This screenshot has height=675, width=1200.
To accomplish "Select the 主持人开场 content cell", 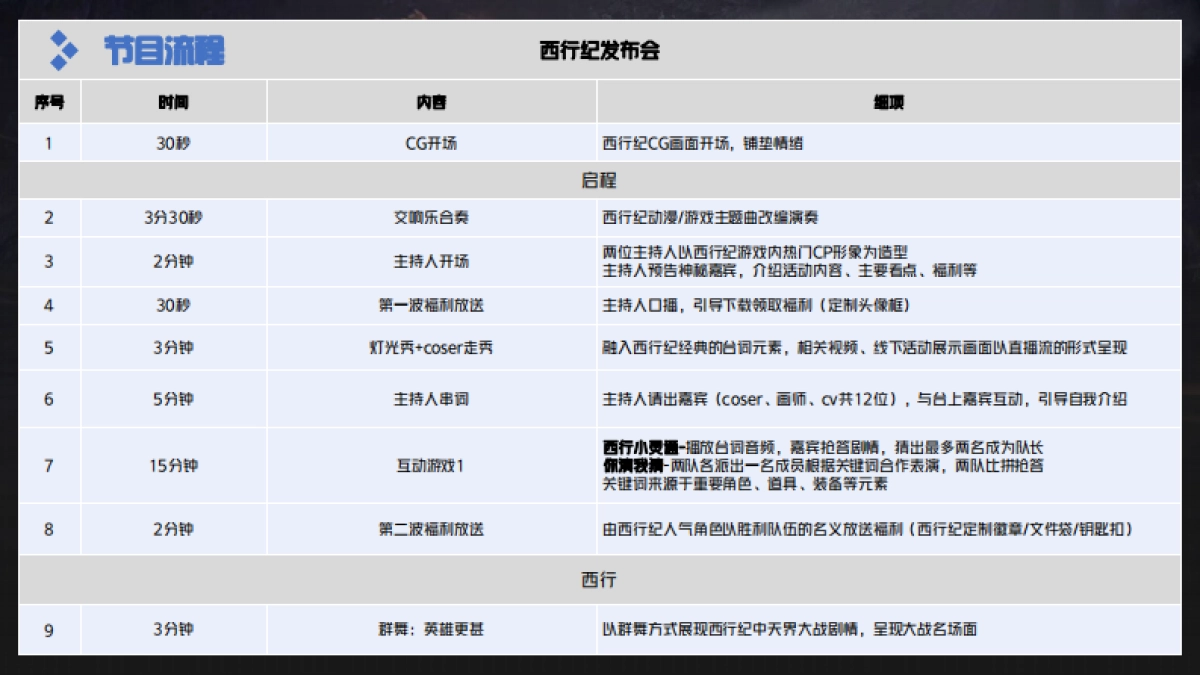I will tap(430, 261).
